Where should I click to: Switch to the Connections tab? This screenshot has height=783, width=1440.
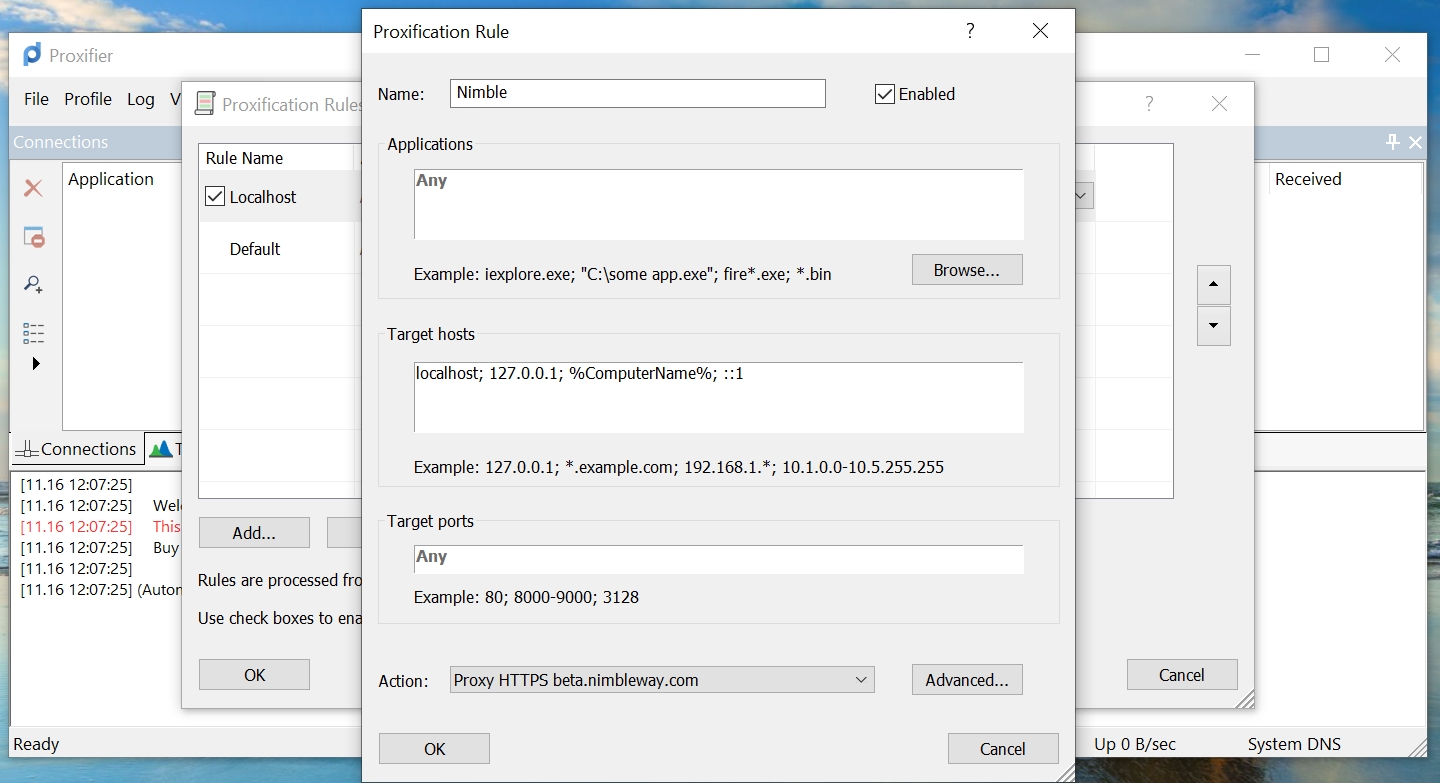pyautogui.click(x=76, y=449)
